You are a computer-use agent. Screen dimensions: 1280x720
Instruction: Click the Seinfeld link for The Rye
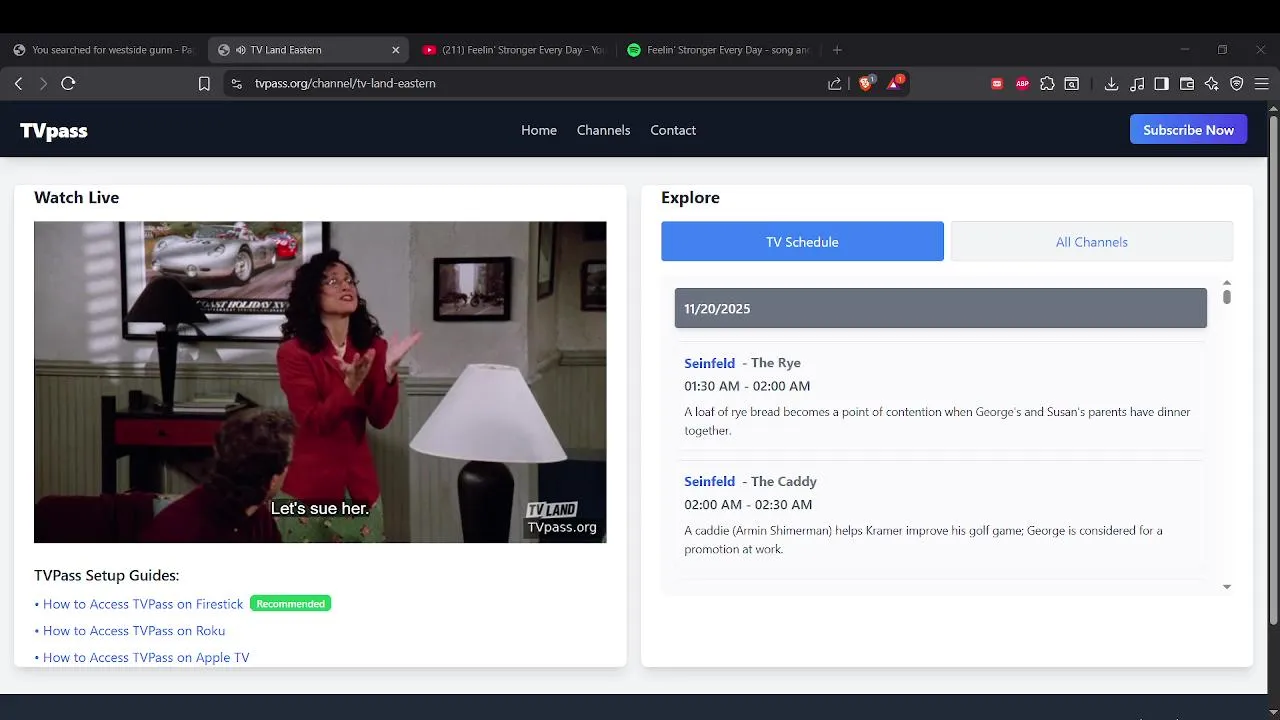pos(709,363)
